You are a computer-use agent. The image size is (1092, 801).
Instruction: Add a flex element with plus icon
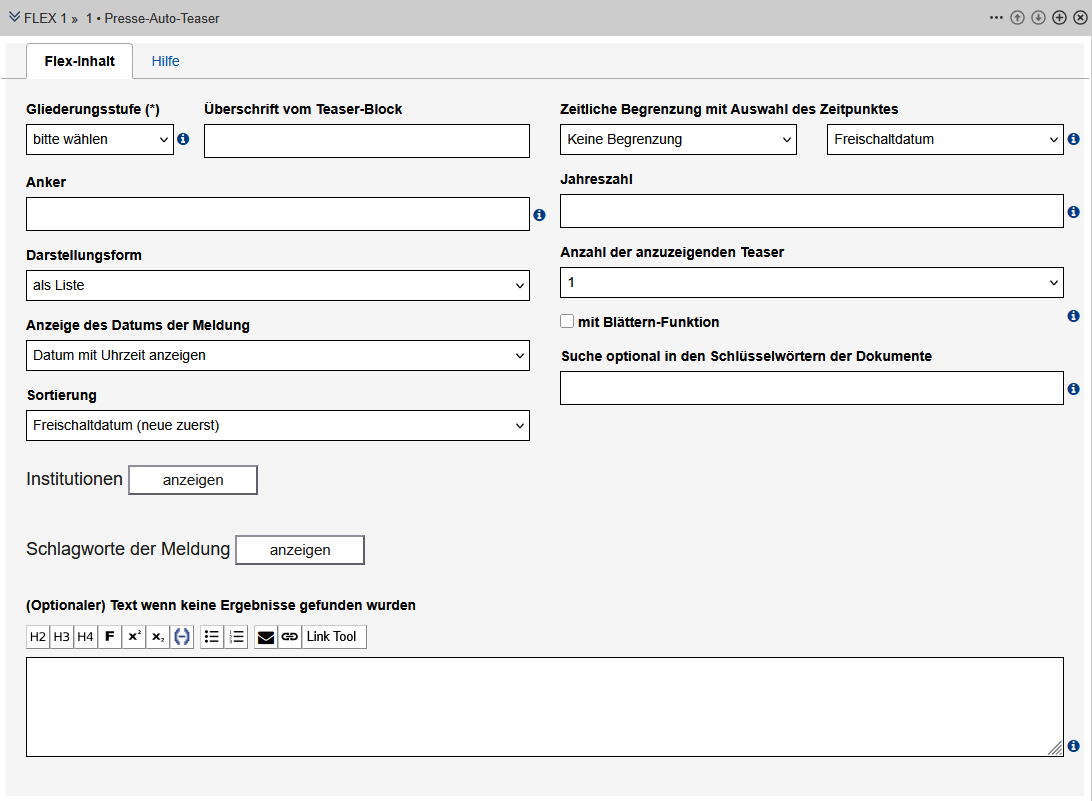(x=1059, y=18)
